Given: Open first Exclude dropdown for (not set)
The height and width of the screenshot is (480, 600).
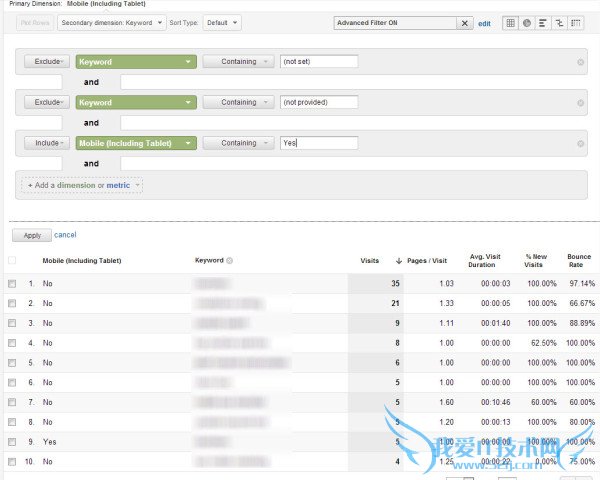Looking at the screenshot, I should pyautogui.click(x=47, y=62).
